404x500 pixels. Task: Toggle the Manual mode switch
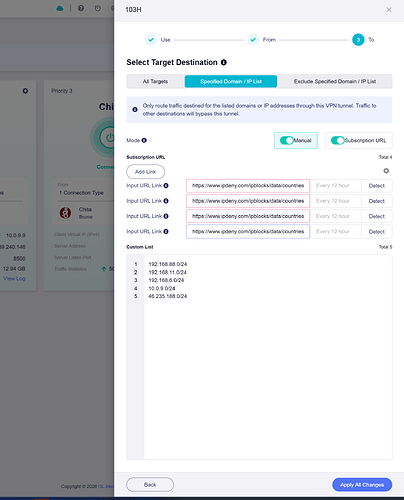coord(287,140)
